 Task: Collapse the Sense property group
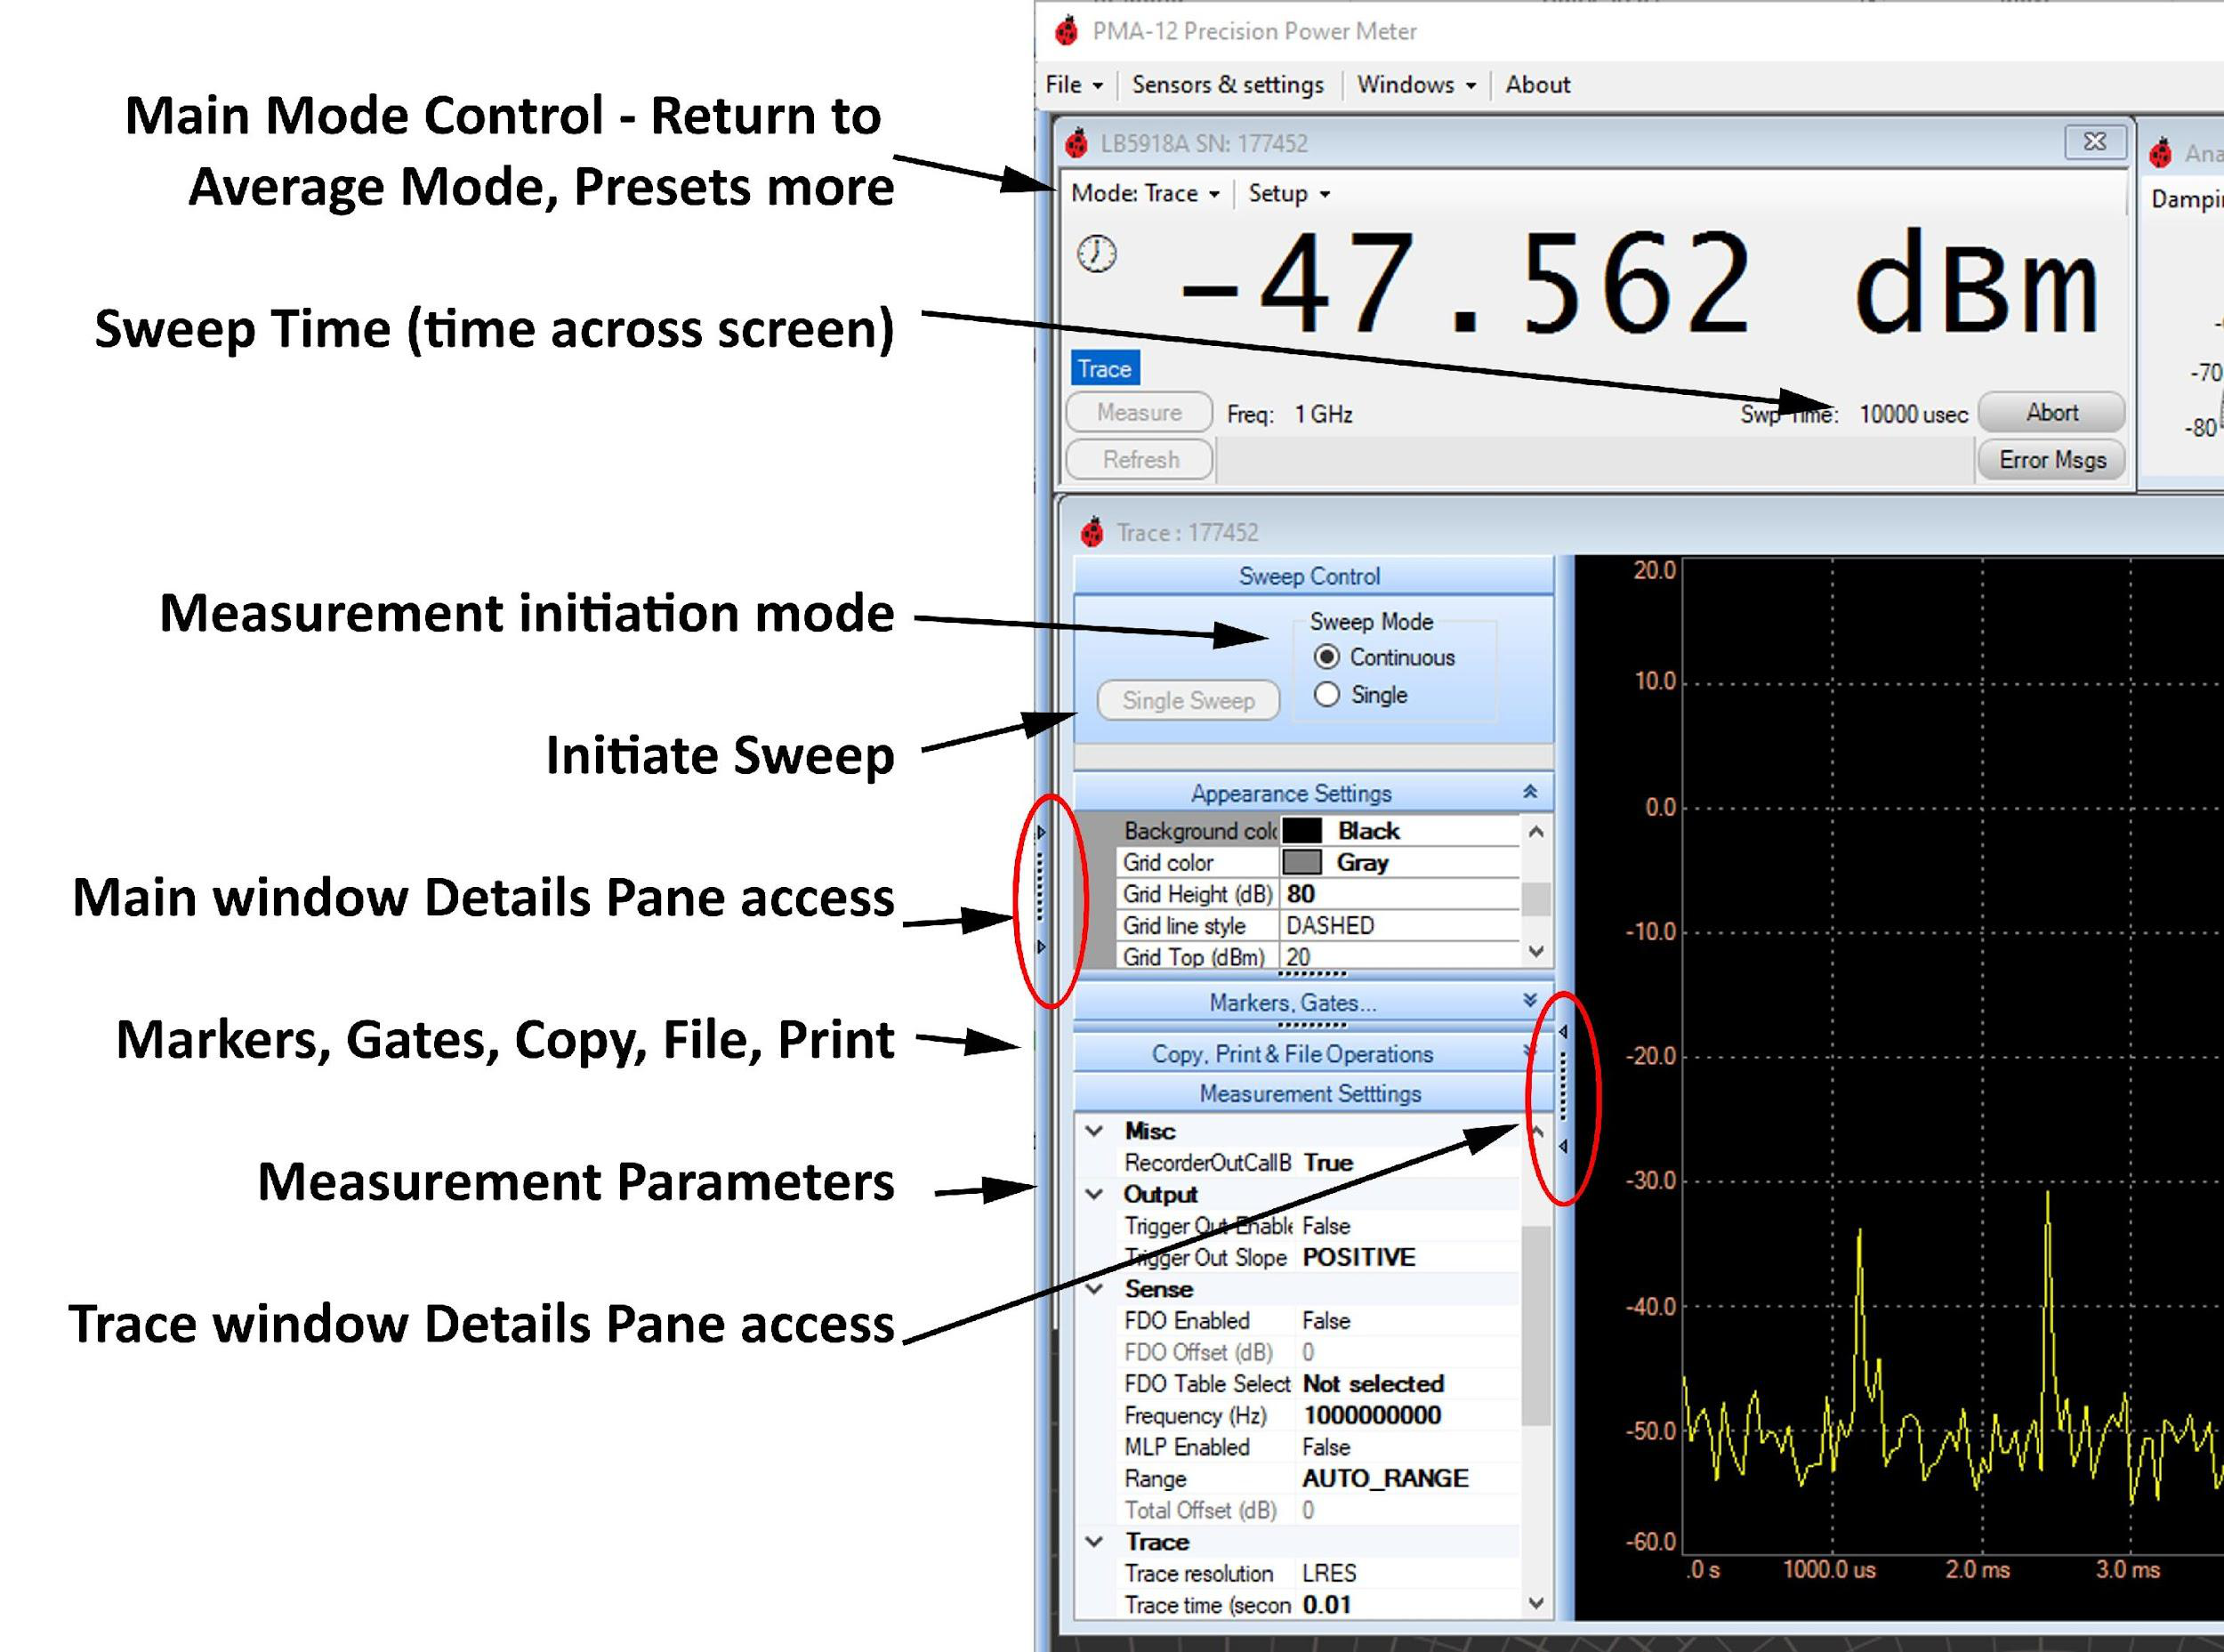point(1095,1289)
